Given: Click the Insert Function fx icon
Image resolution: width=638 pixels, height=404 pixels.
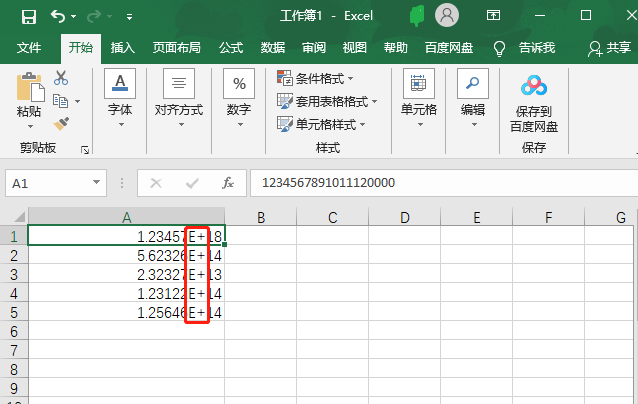Looking at the screenshot, I should [228, 183].
